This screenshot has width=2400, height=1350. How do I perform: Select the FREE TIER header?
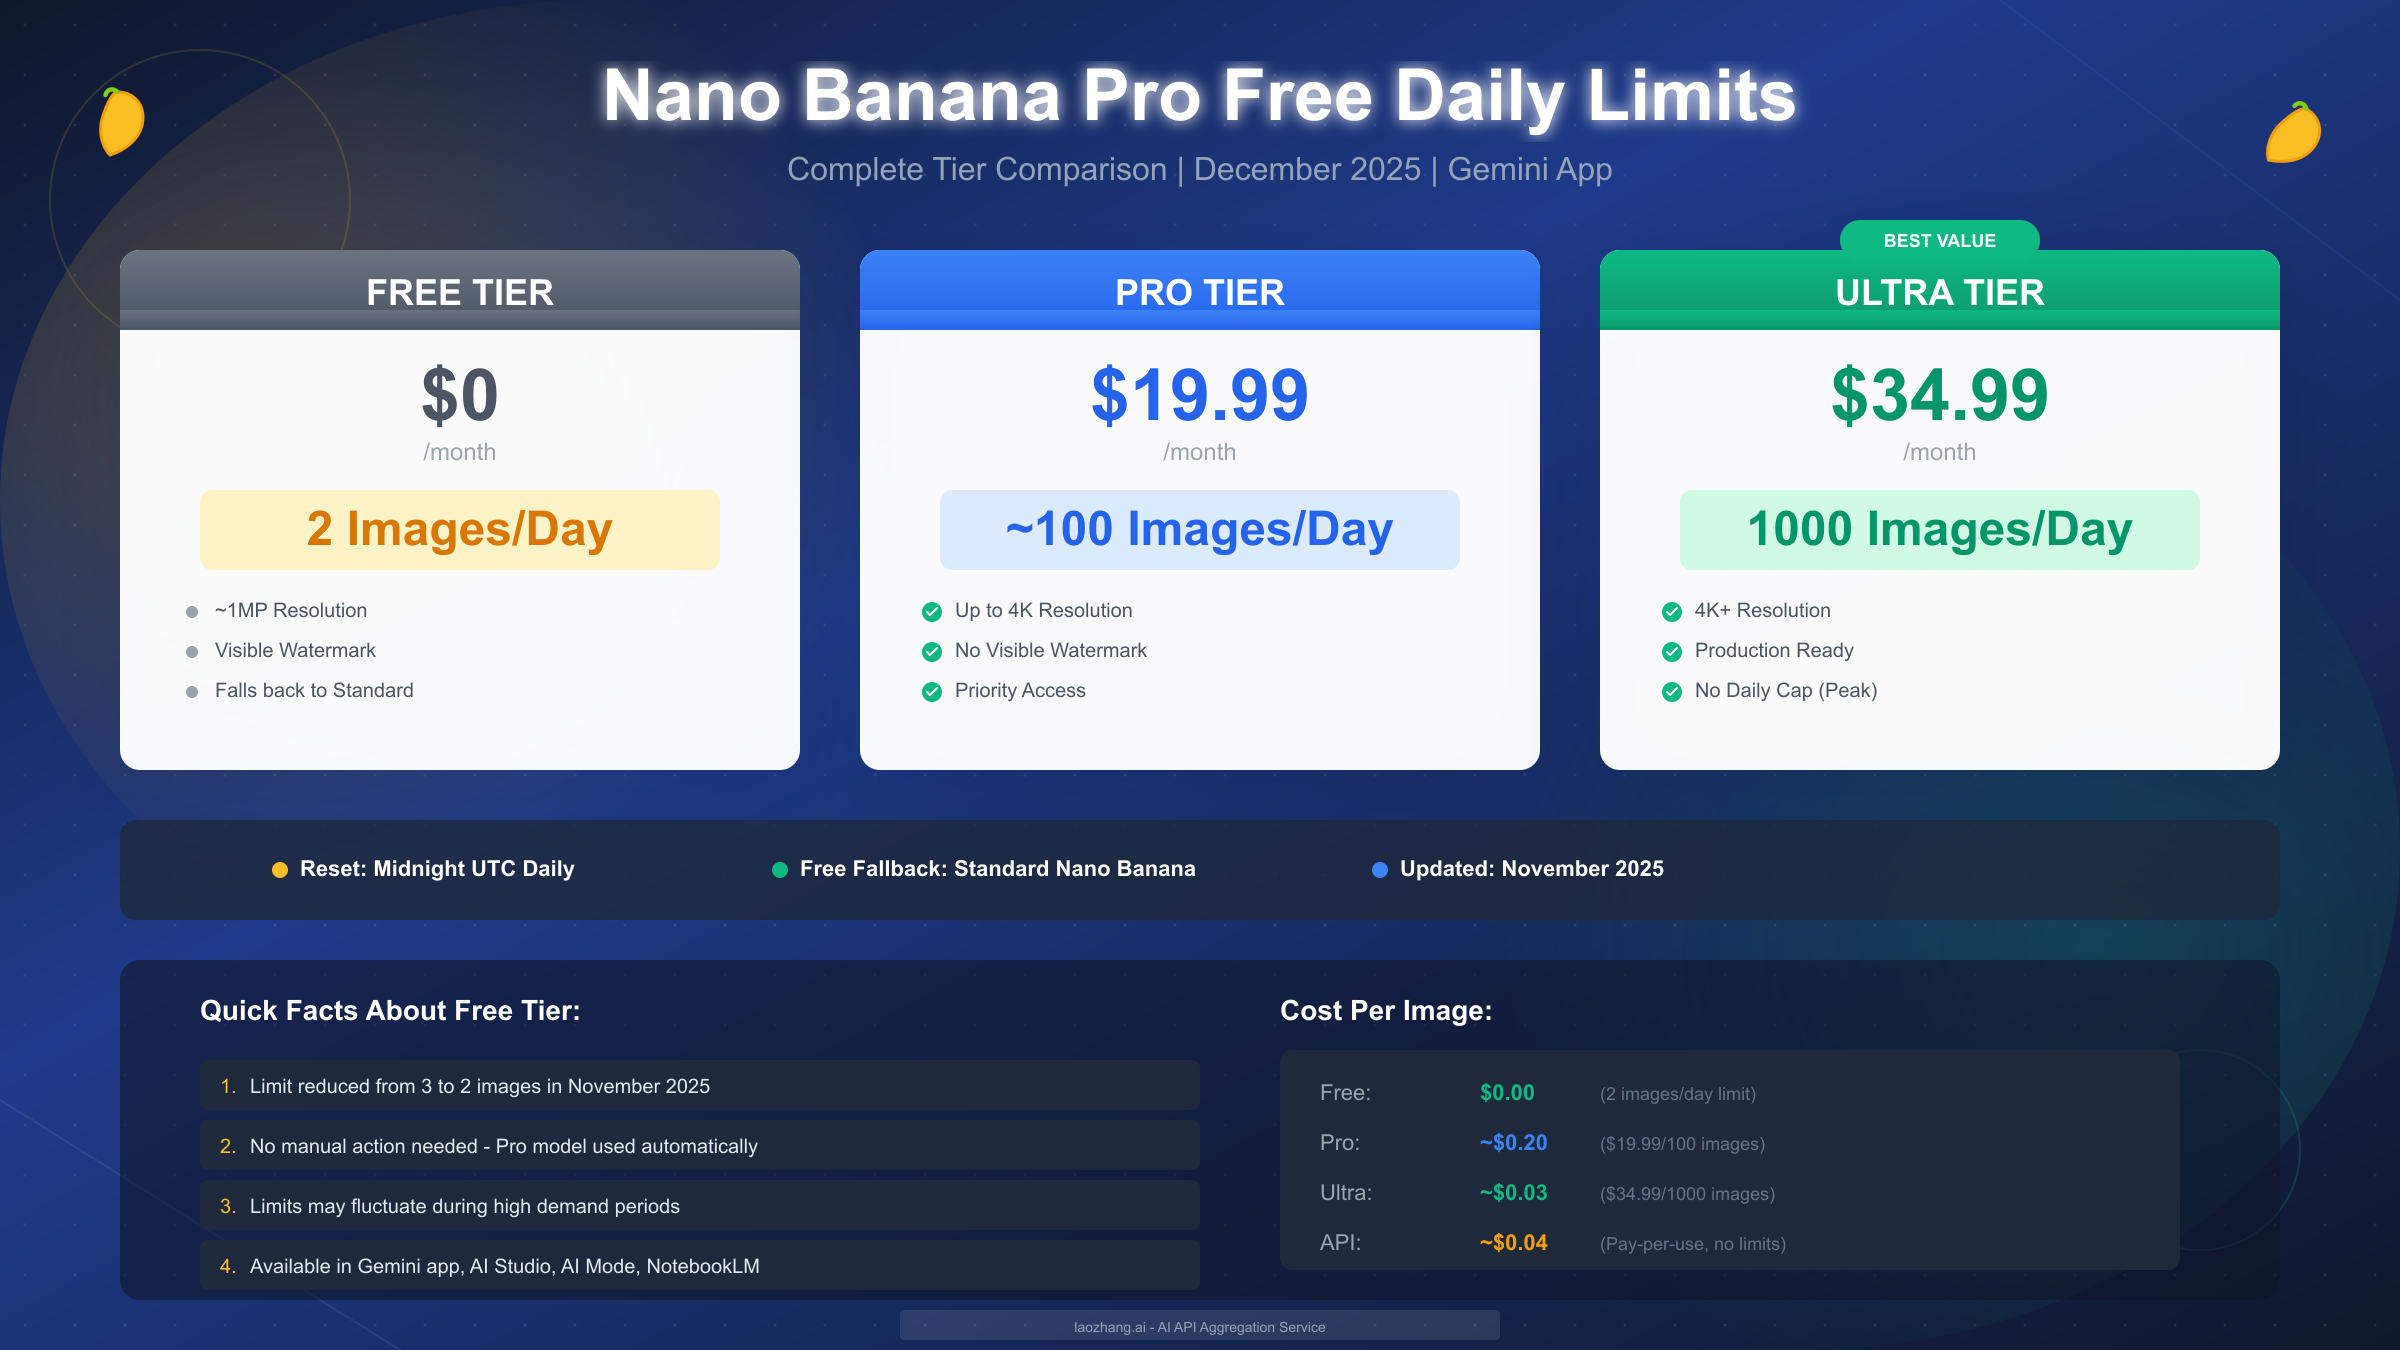(460, 292)
